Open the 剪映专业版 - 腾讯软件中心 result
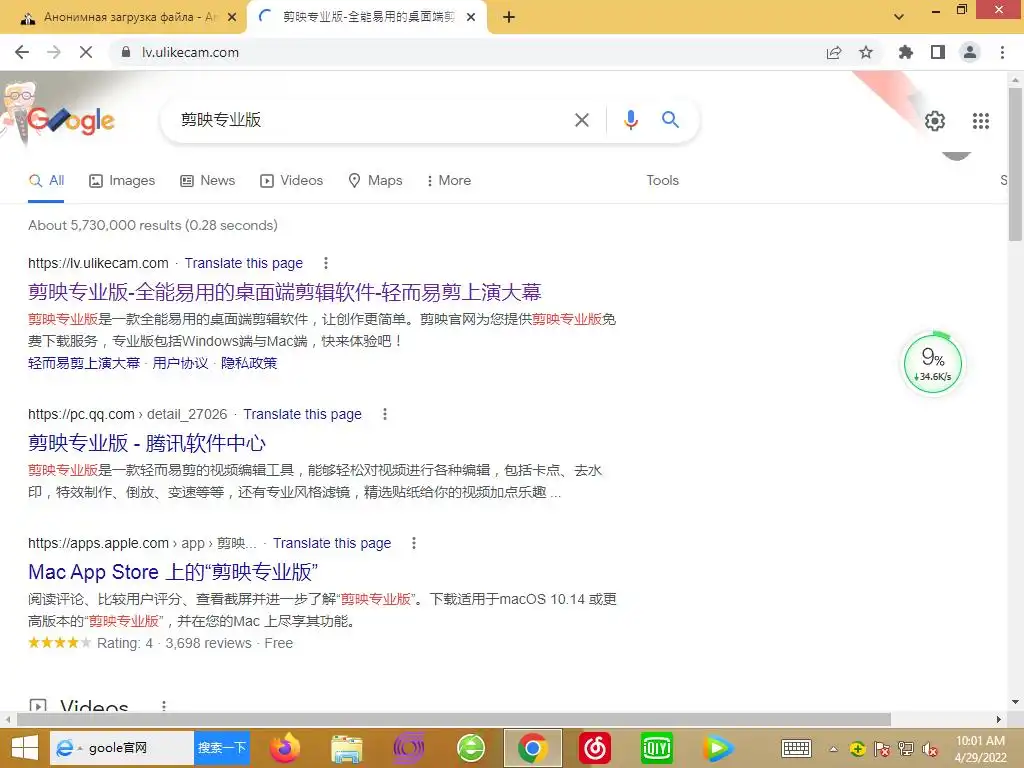The image size is (1024, 768). [x=147, y=443]
